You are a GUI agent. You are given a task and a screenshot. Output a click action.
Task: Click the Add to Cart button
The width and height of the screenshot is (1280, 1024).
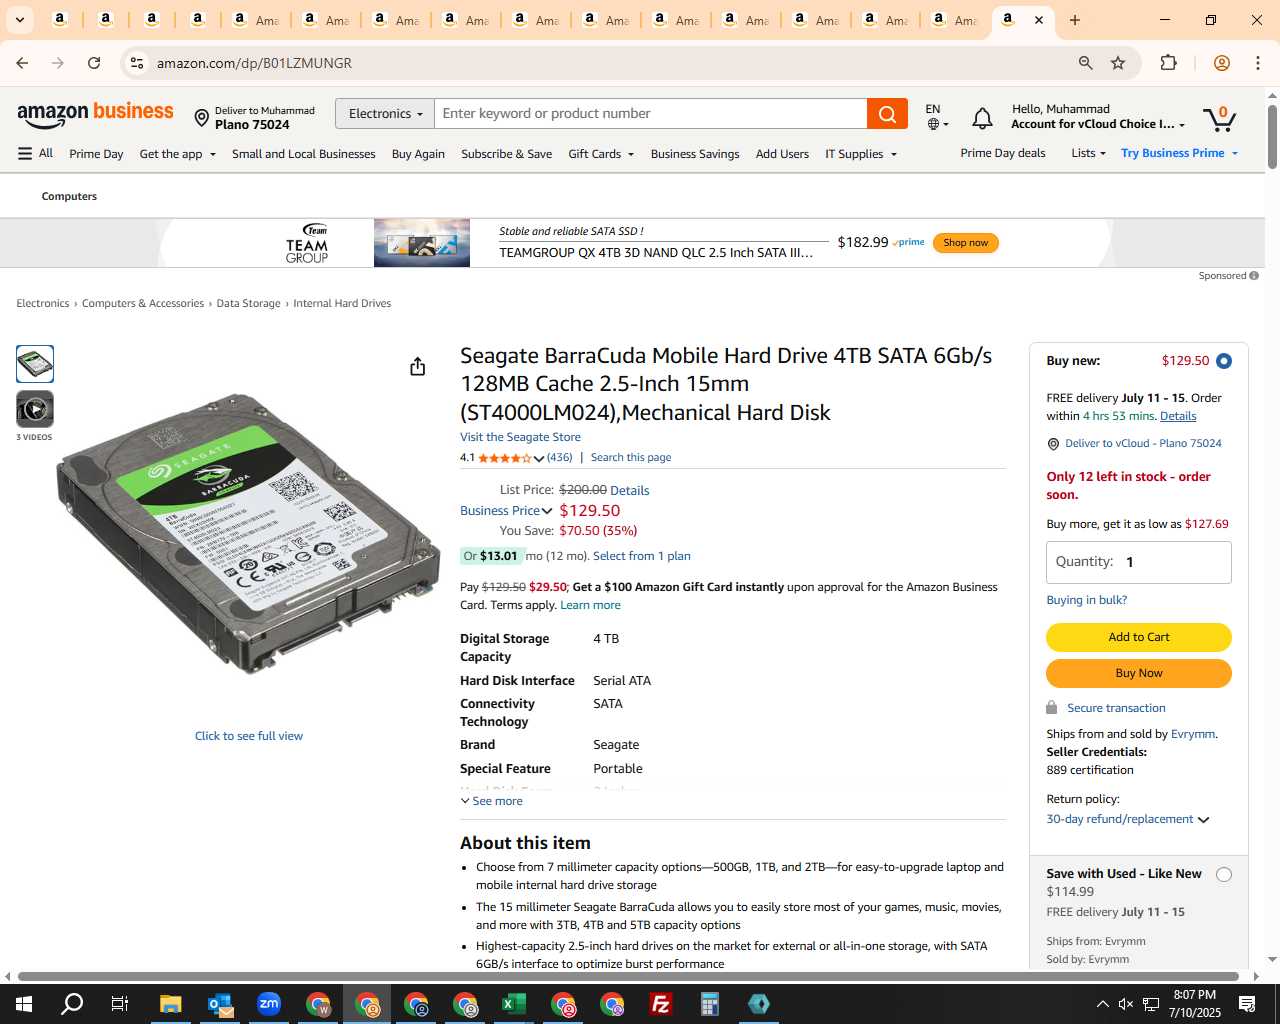[x=1138, y=637]
